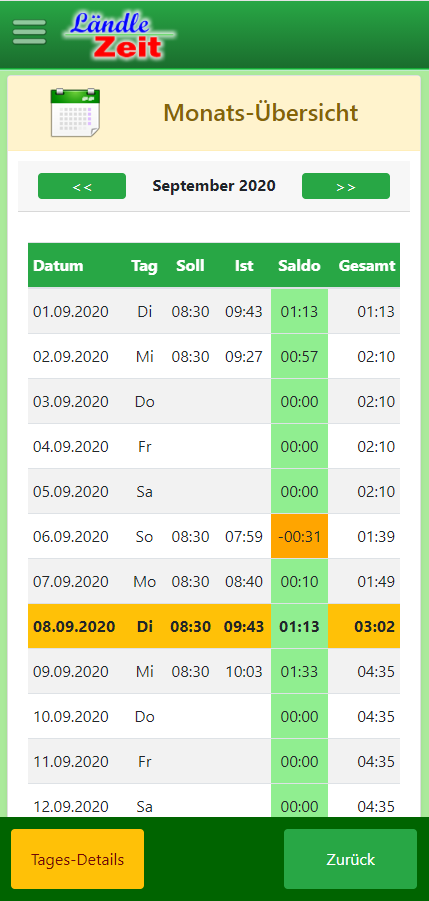429x901 pixels.
Task: Click the Saldo column header
Action: [299, 265]
